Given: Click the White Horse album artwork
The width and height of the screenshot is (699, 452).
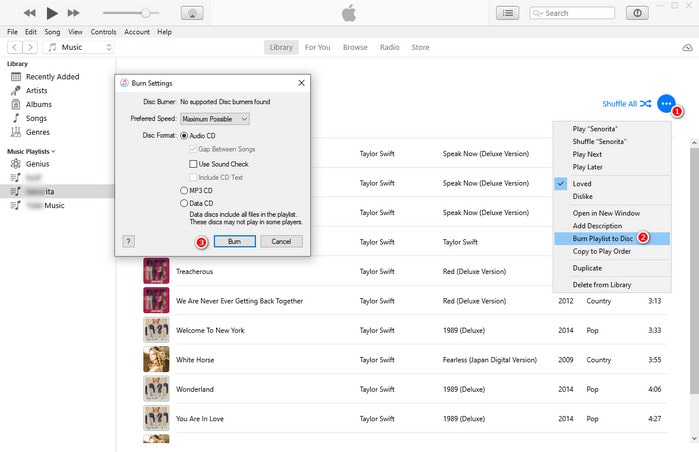Looking at the screenshot, I should (156, 359).
